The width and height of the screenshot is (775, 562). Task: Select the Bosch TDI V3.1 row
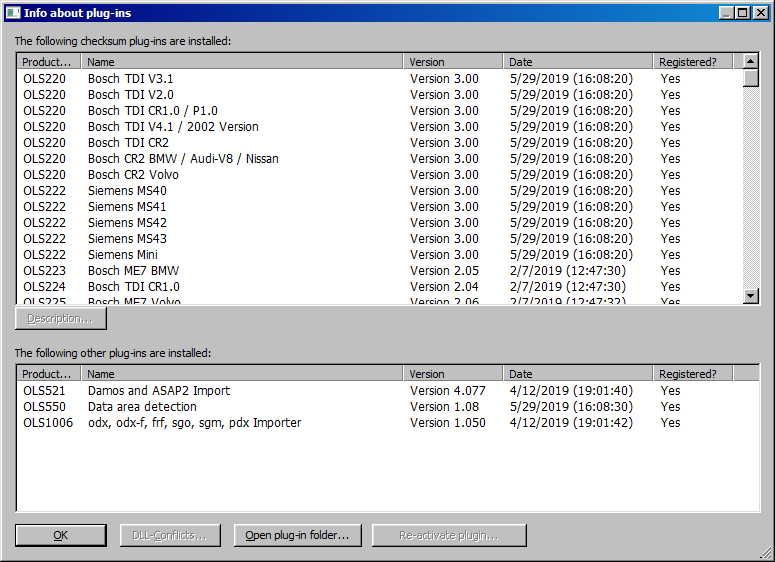click(x=380, y=79)
